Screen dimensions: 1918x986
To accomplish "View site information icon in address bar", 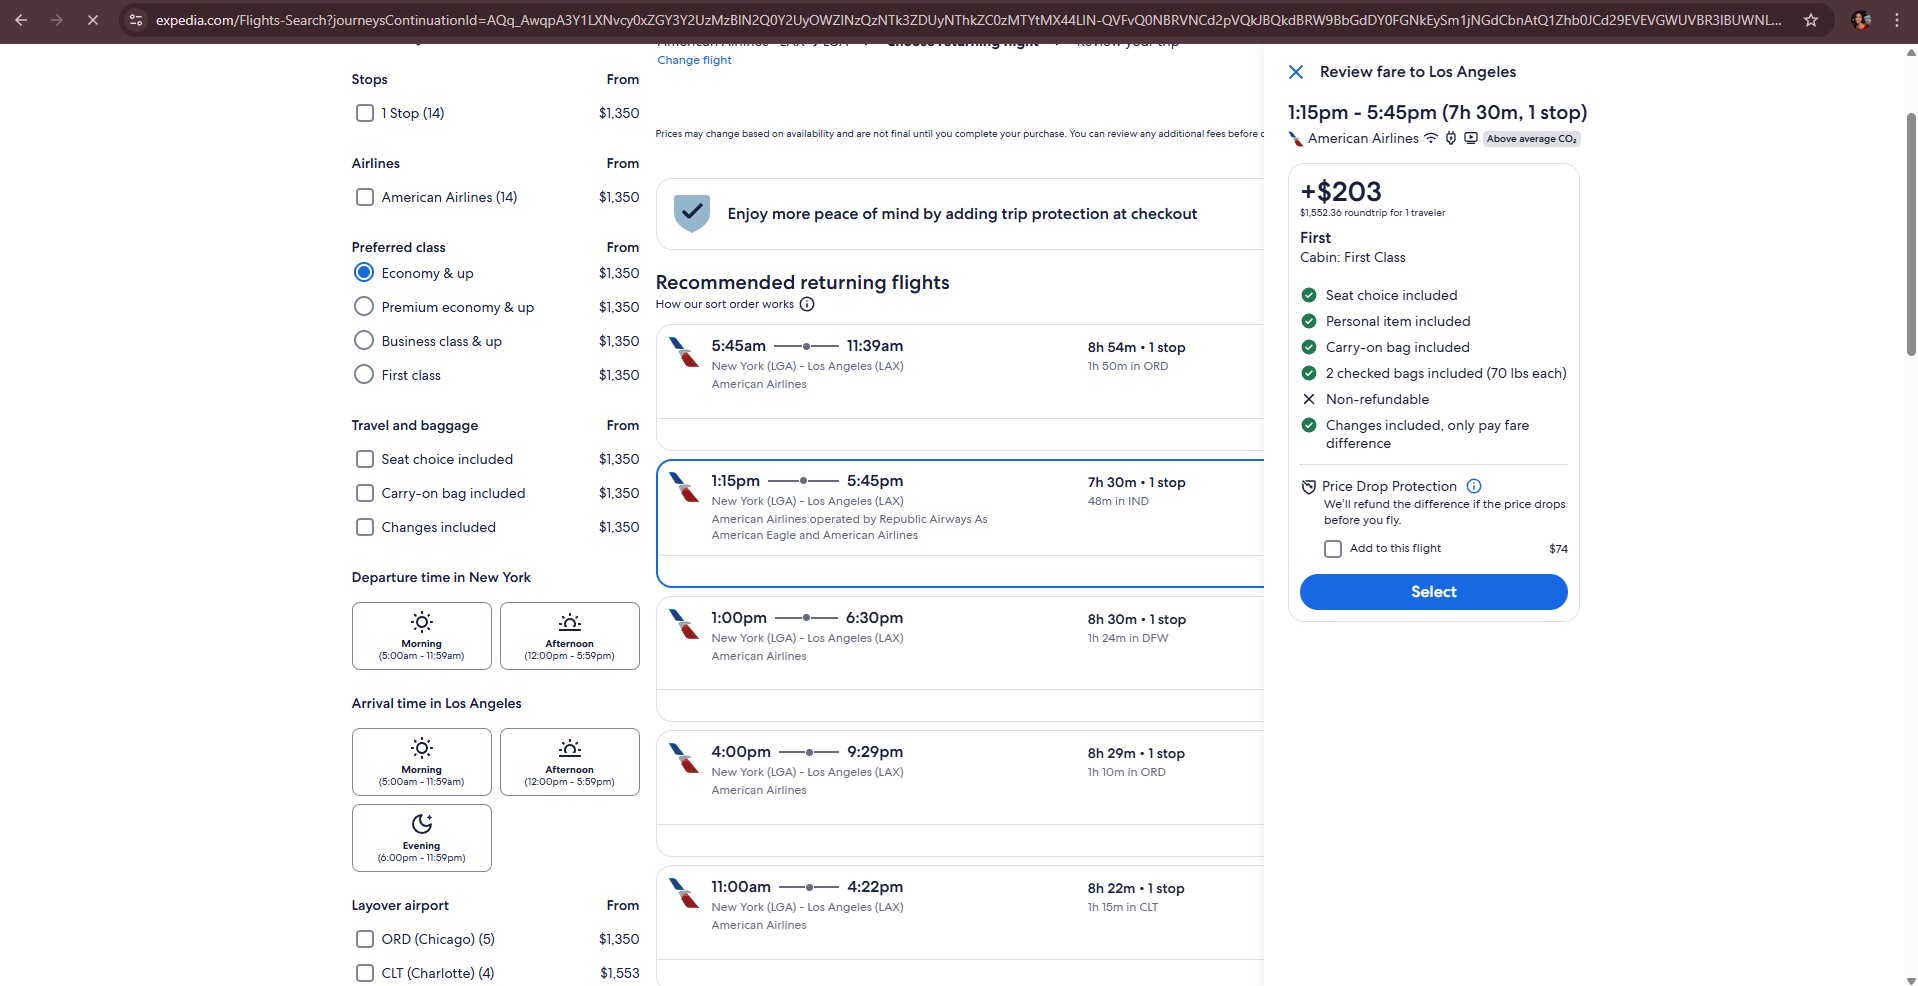I will [136, 20].
